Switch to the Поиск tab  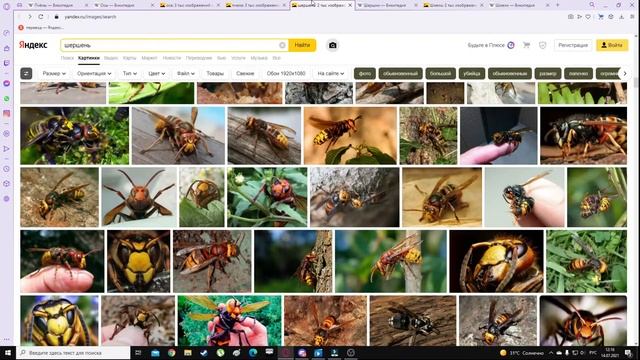coord(67,58)
